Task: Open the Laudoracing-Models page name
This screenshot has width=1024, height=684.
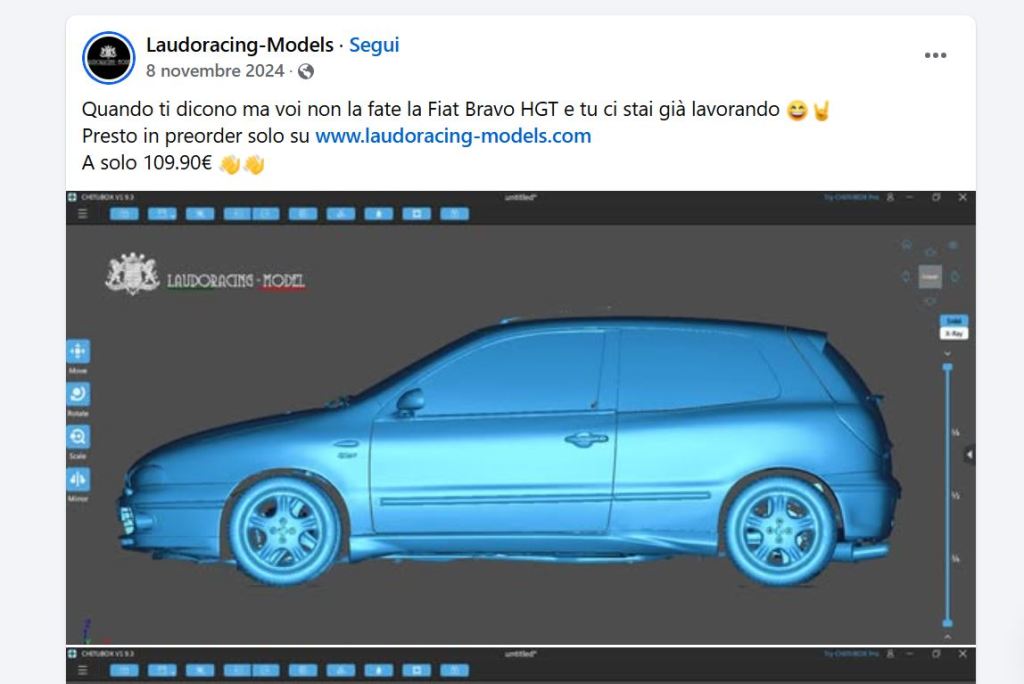Action: pos(240,44)
